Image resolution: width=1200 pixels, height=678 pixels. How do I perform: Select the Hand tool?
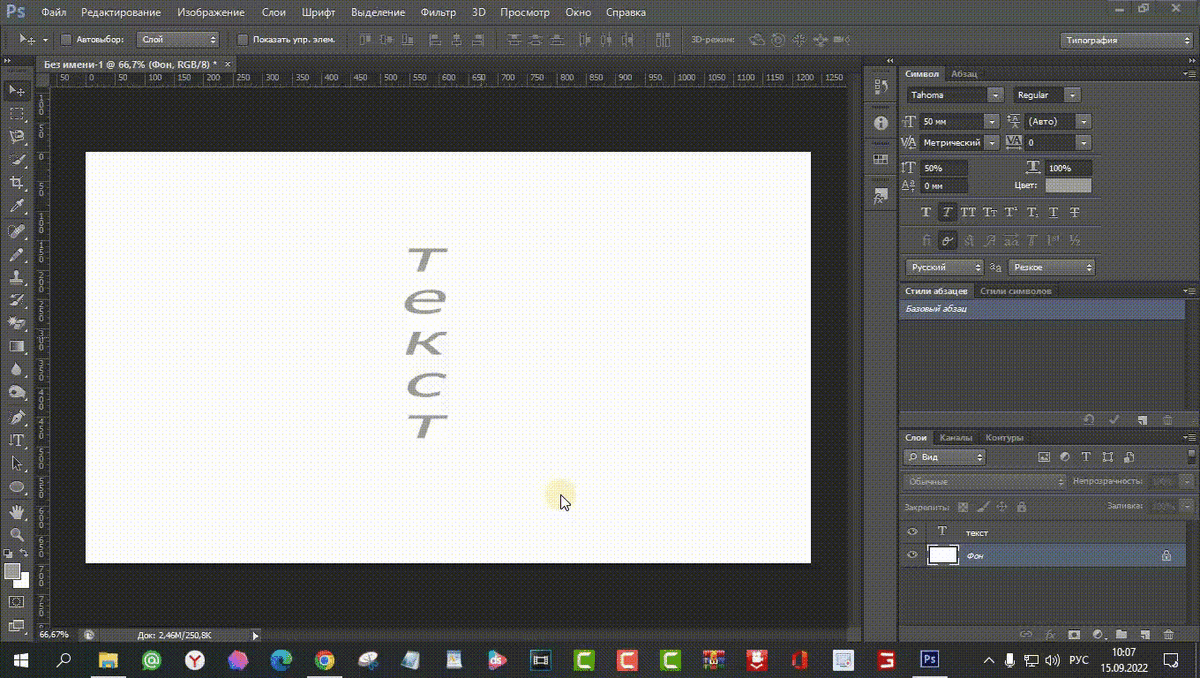pyautogui.click(x=17, y=511)
